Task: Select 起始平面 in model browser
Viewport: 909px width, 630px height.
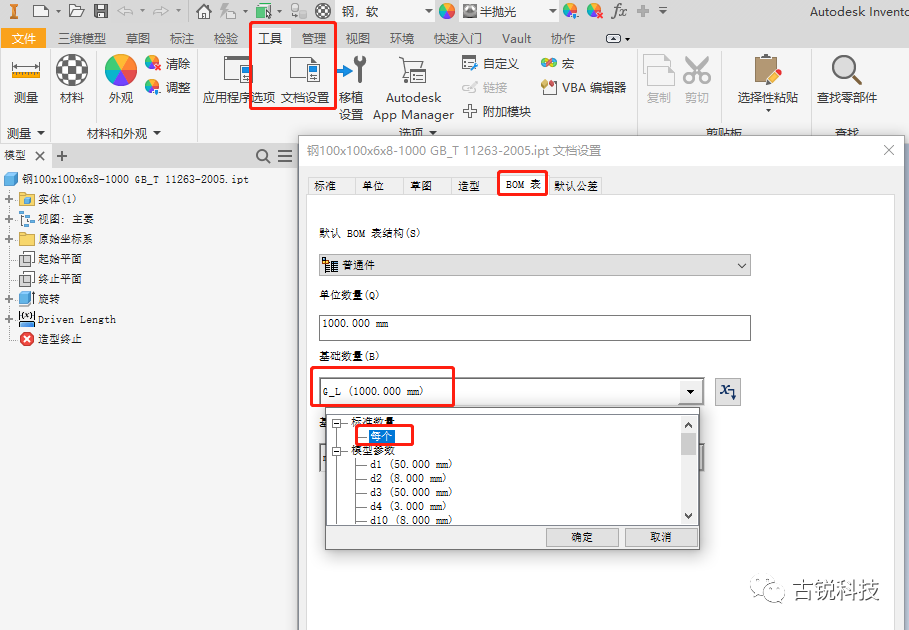Action: click(x=60, y=258)
